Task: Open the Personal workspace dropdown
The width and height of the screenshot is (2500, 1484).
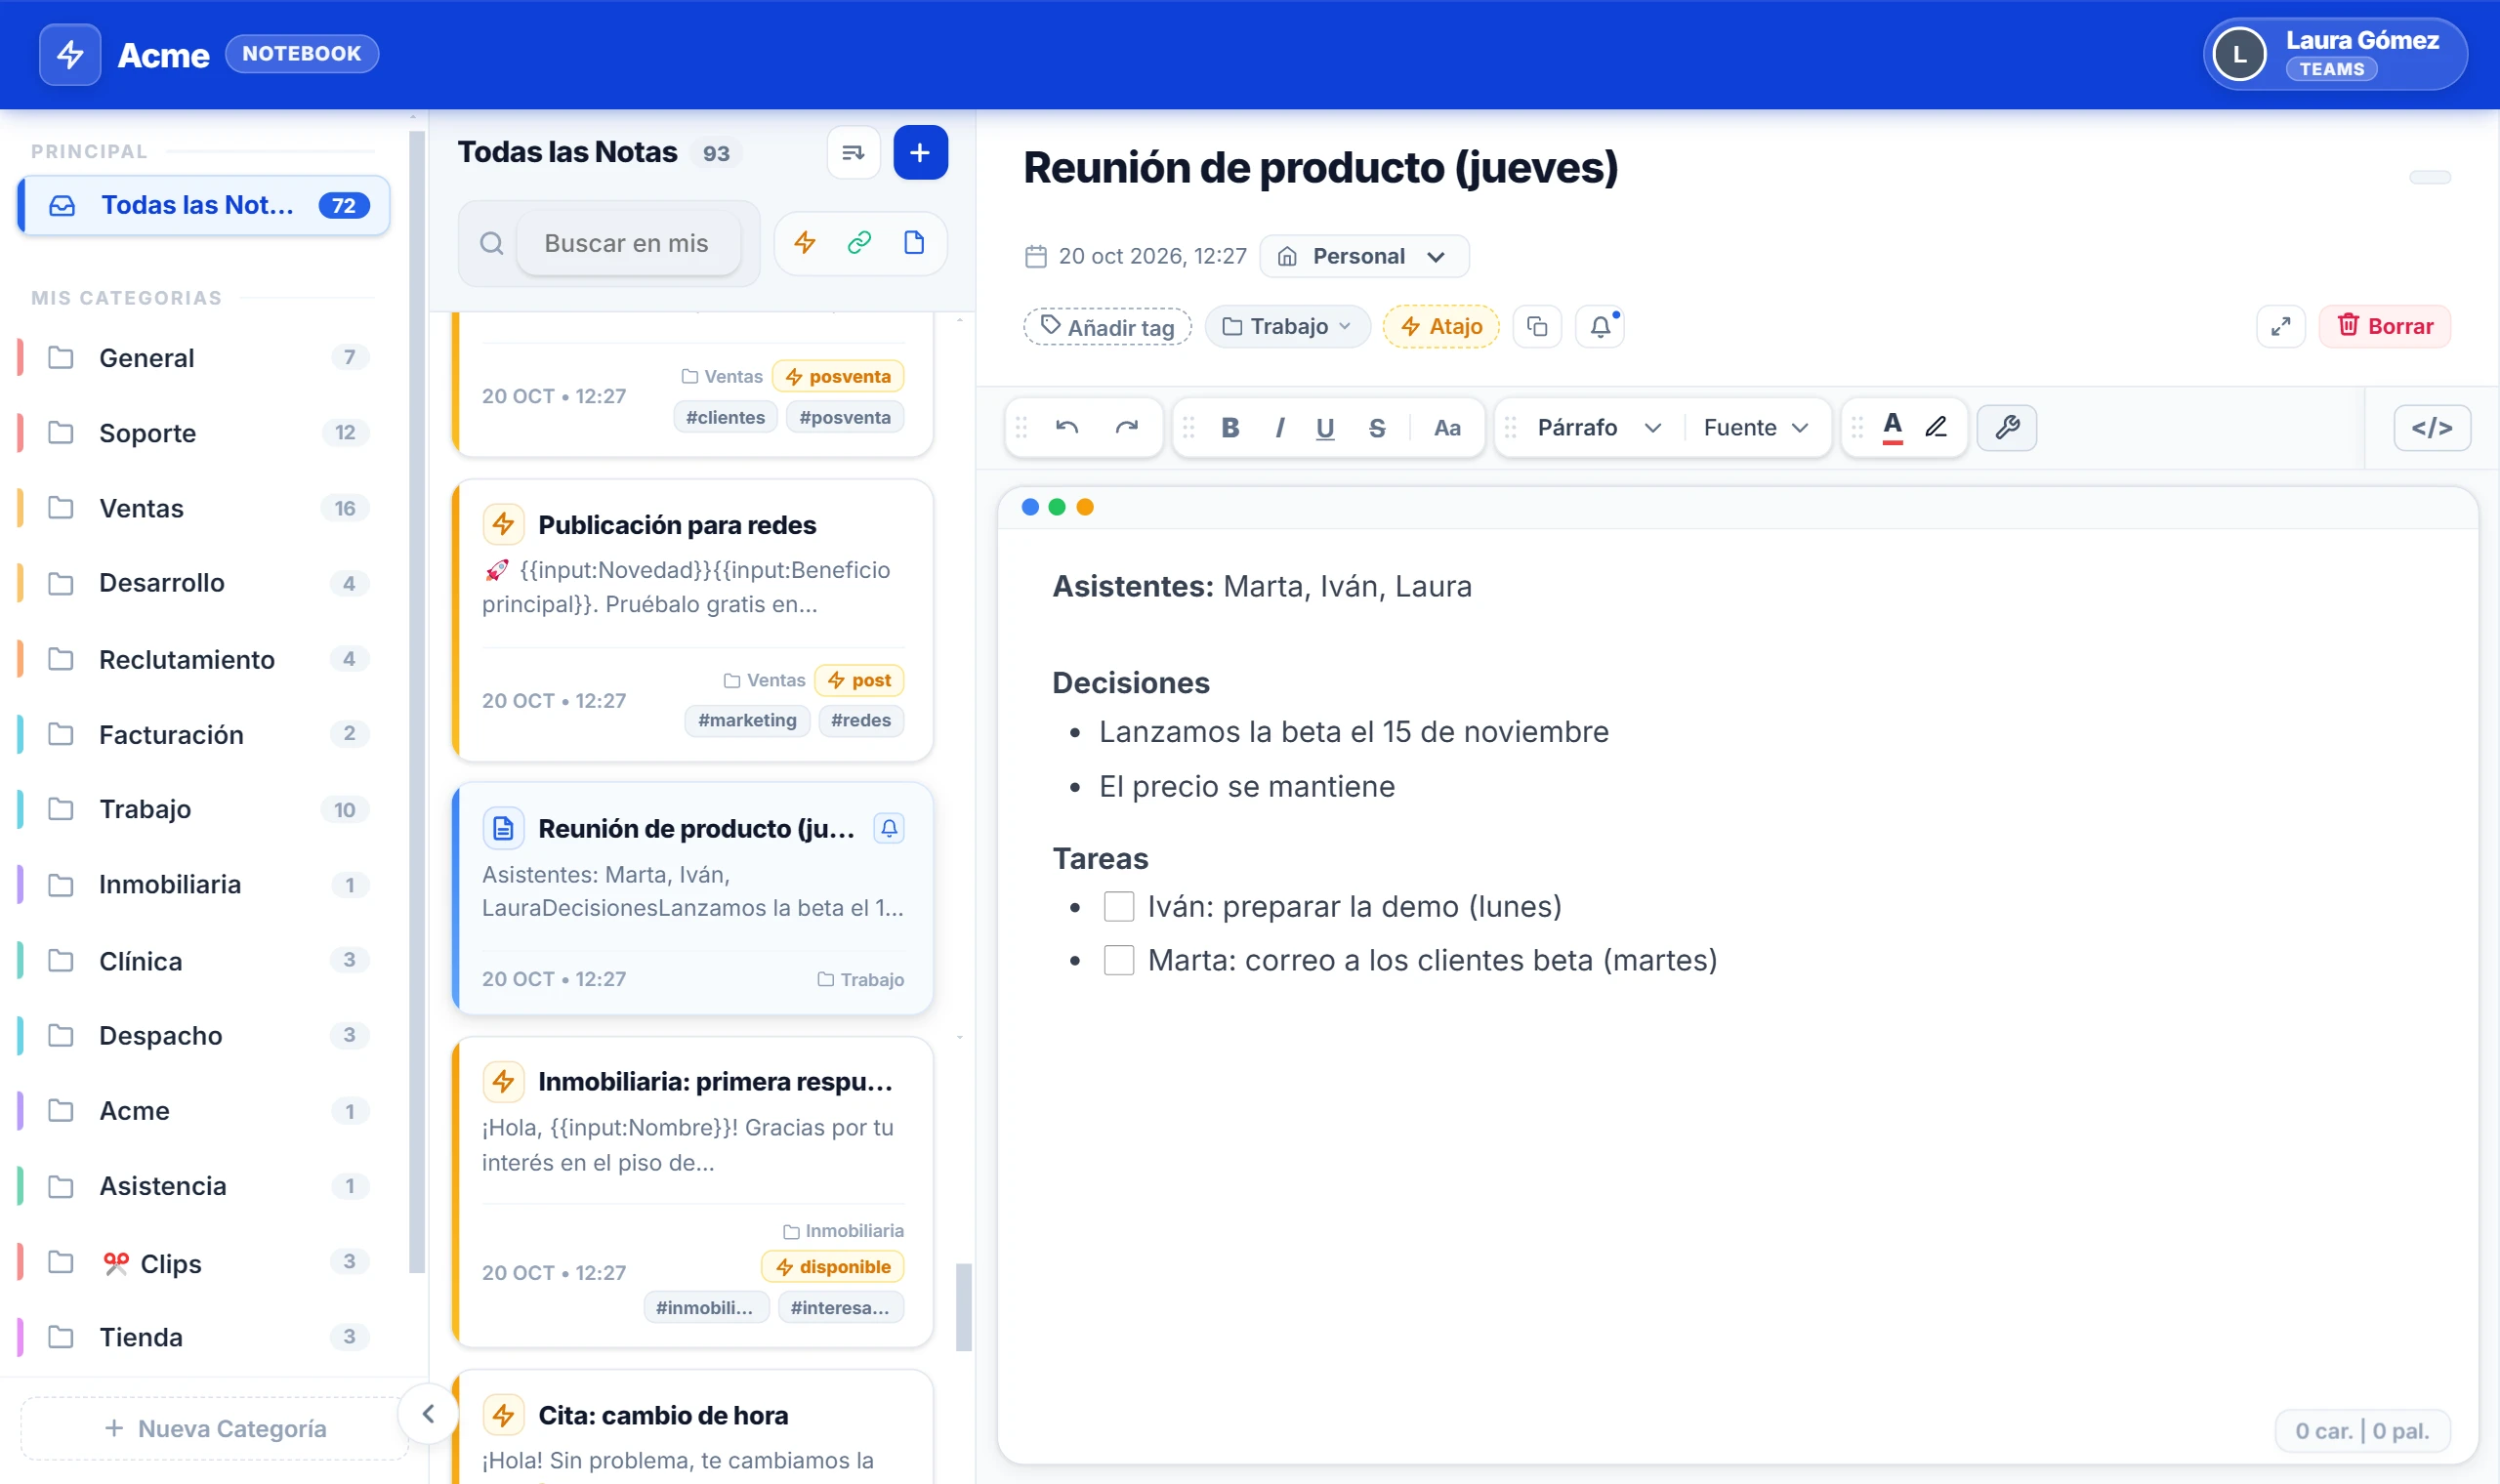Action: coord(1364,257)
